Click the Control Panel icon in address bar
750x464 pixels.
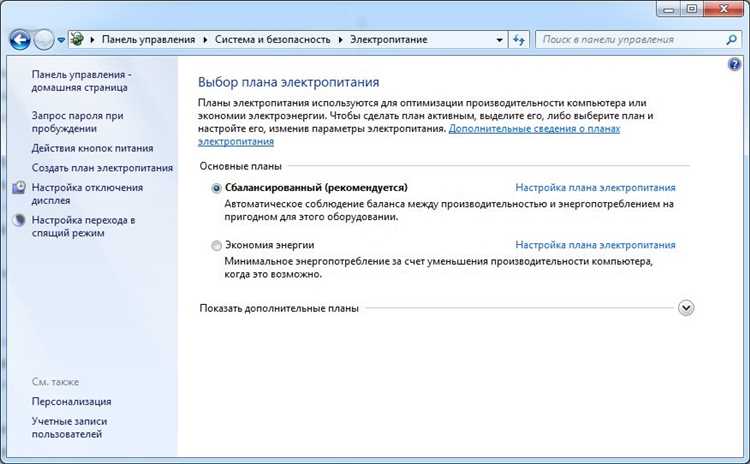[x=77, y=39]
